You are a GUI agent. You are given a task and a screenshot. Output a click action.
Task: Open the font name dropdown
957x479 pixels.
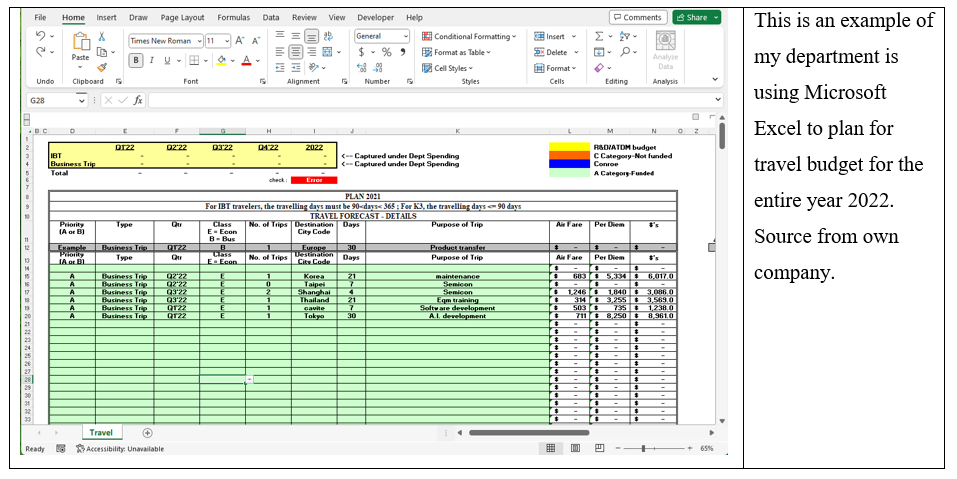click(199, 41)
